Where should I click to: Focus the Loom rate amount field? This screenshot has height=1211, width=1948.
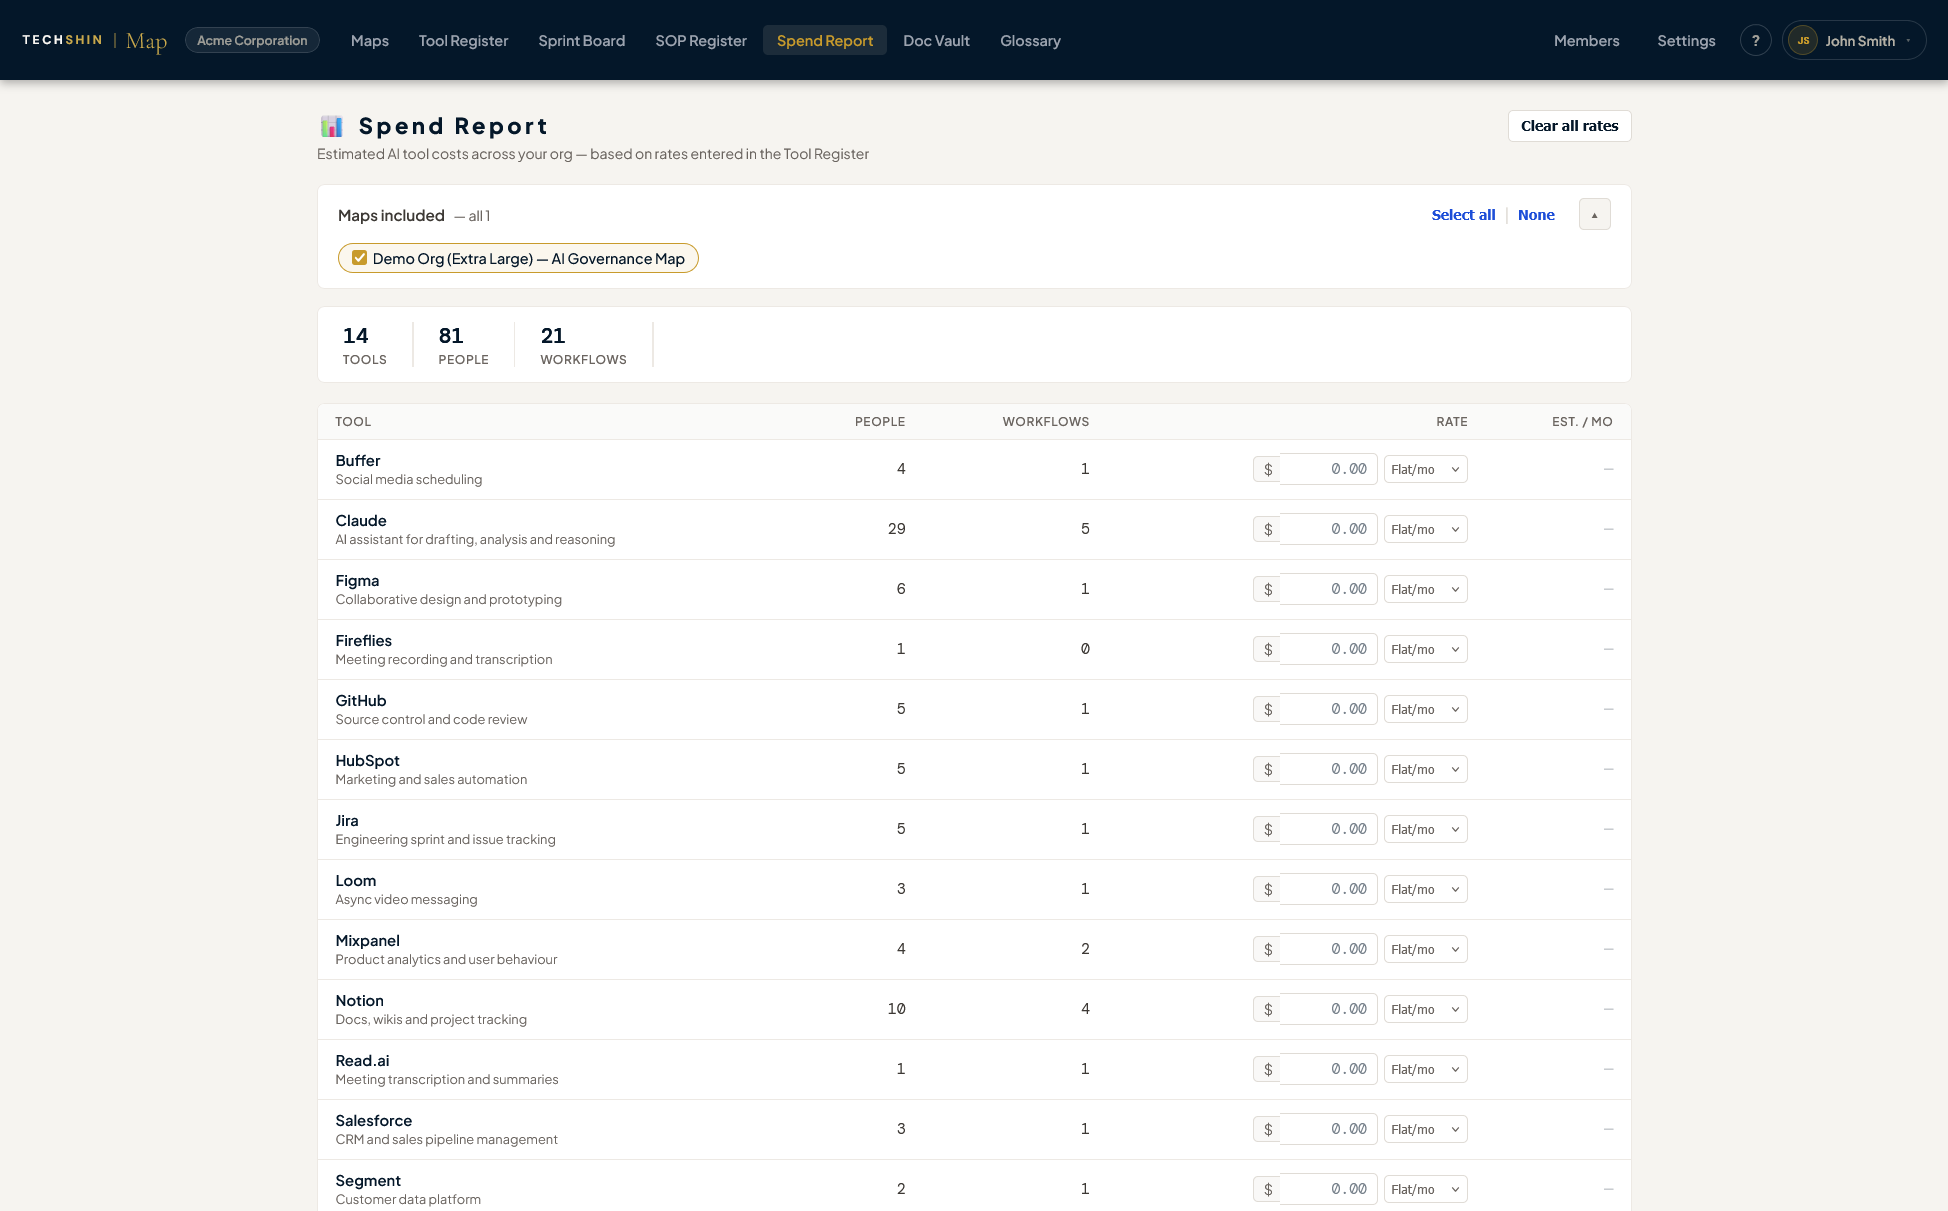point(1328,889)
